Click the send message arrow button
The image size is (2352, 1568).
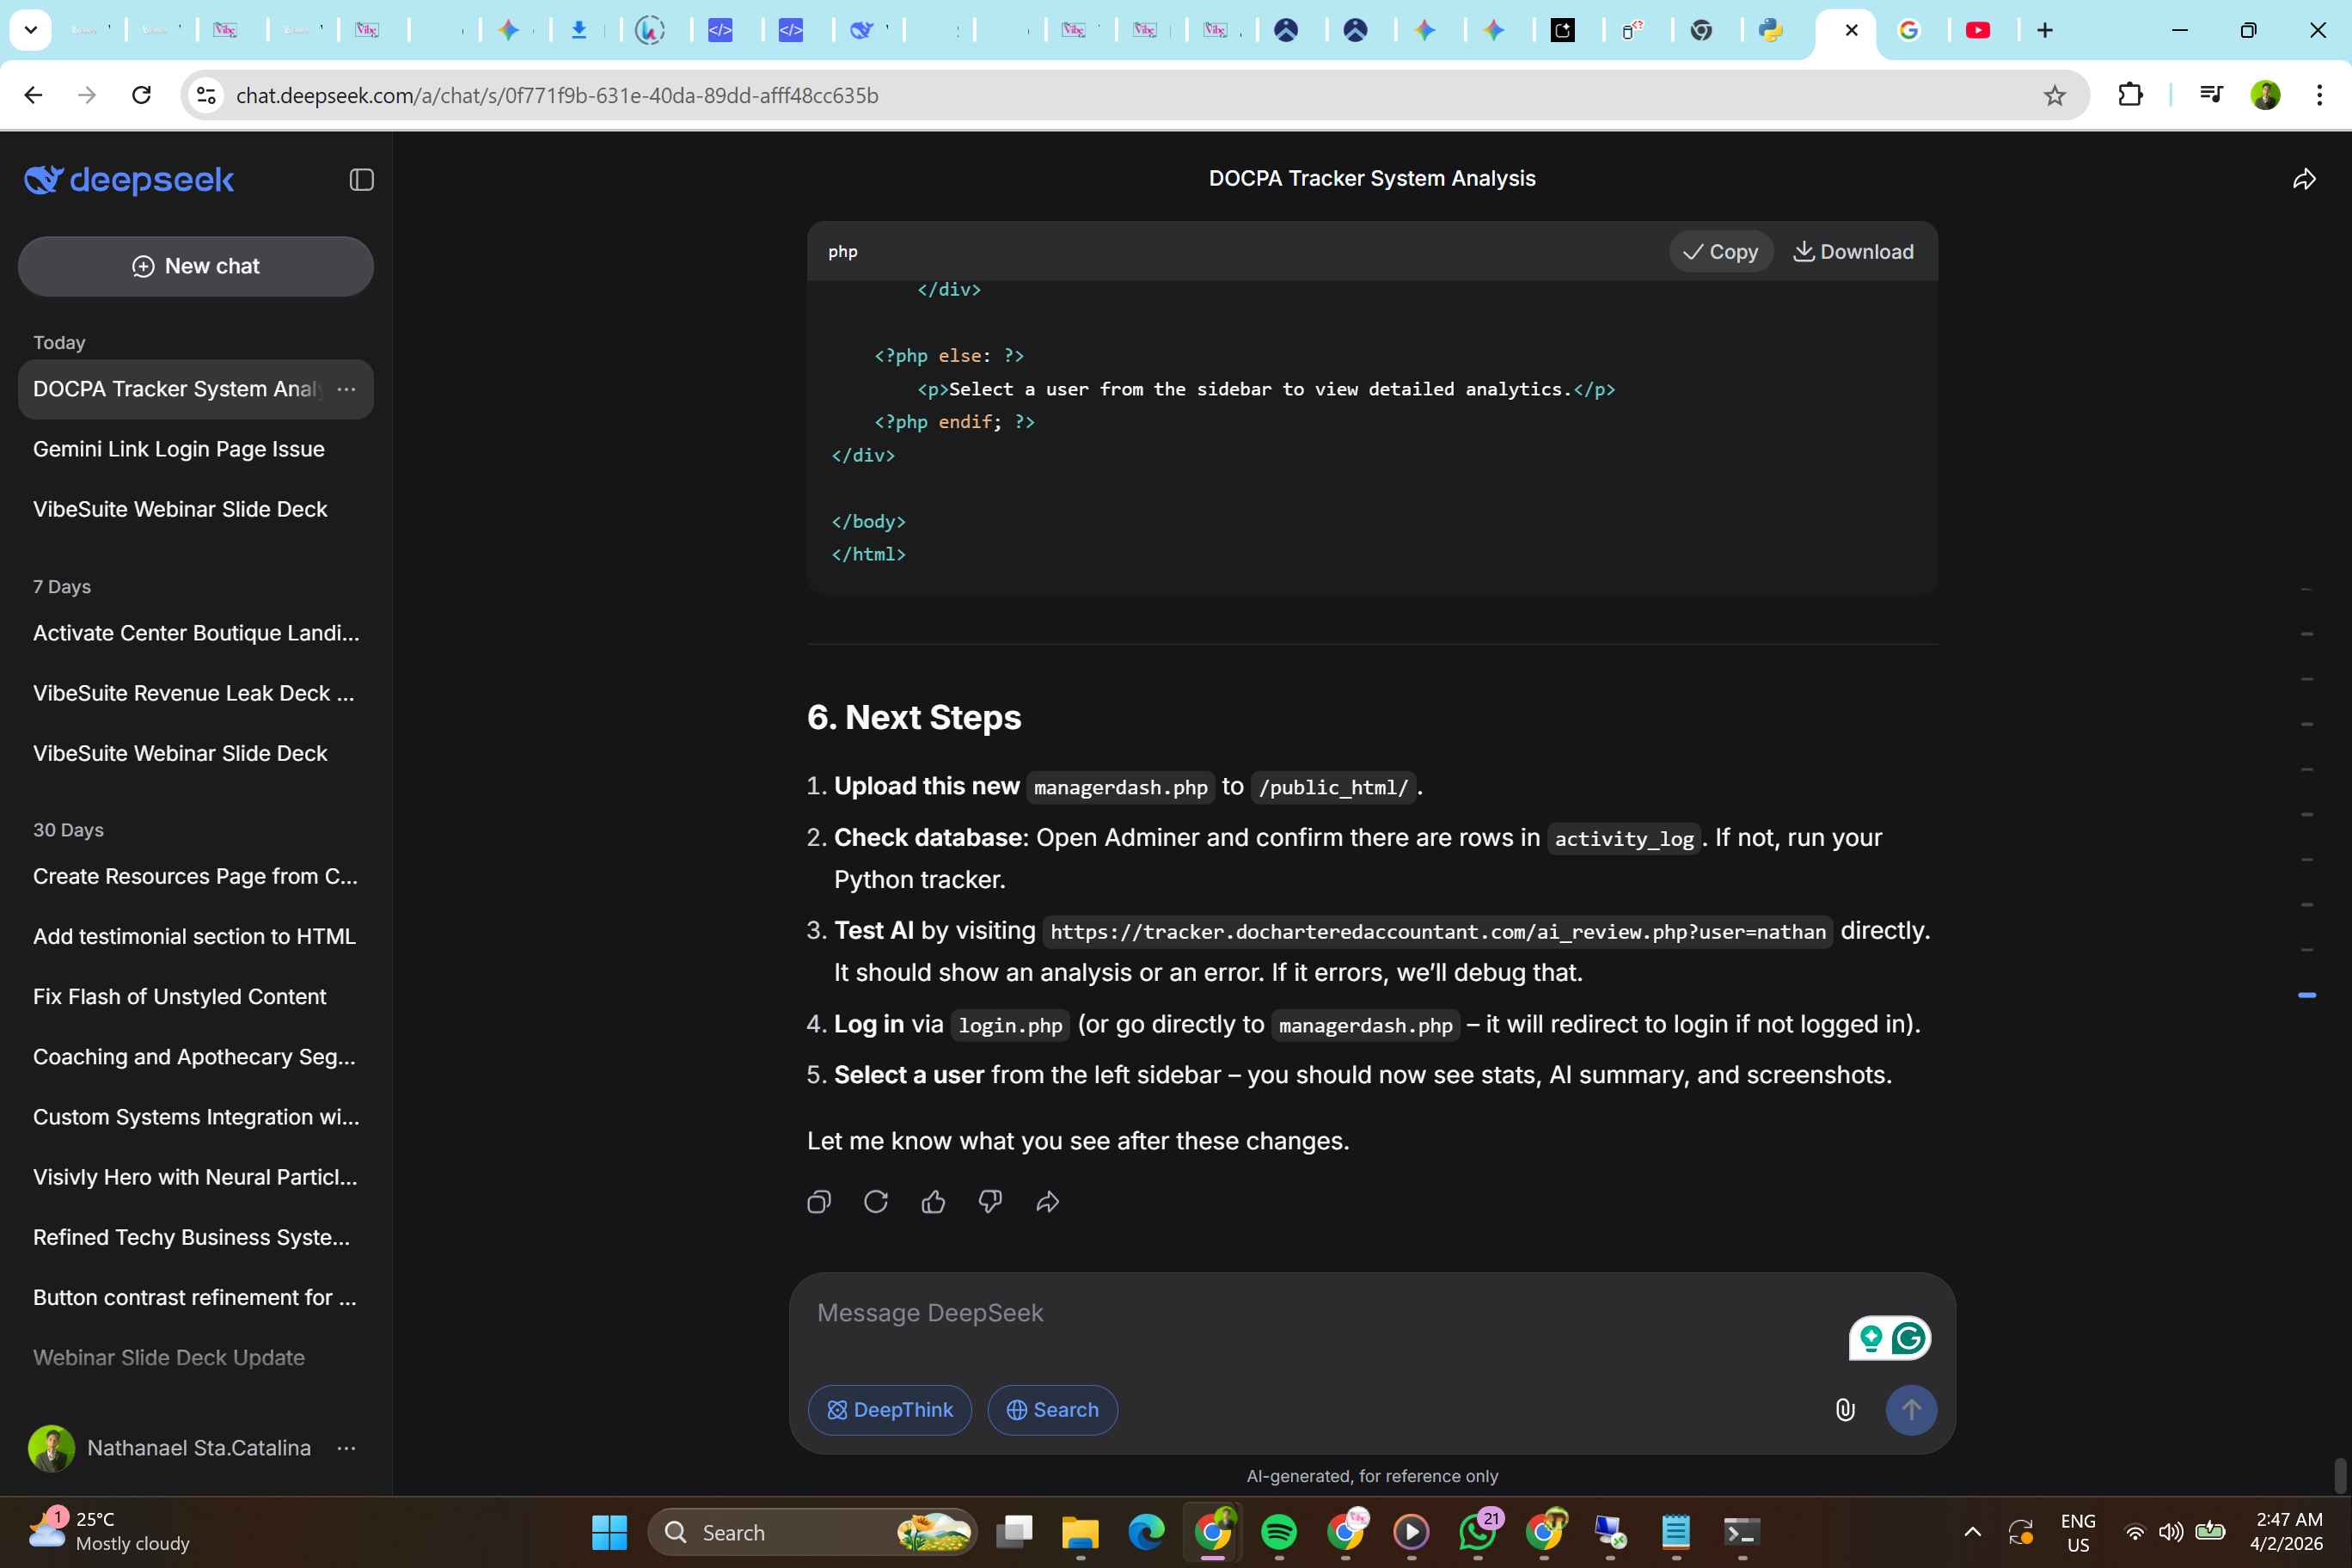coord(1910,1410)
